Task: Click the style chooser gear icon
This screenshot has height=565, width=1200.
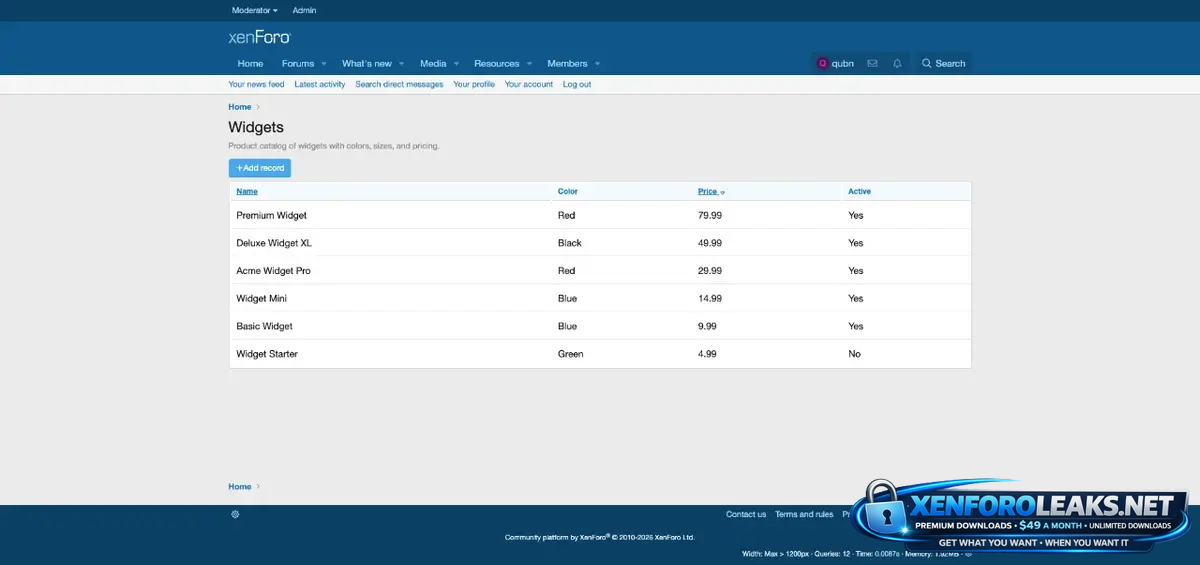Action: 235,514
